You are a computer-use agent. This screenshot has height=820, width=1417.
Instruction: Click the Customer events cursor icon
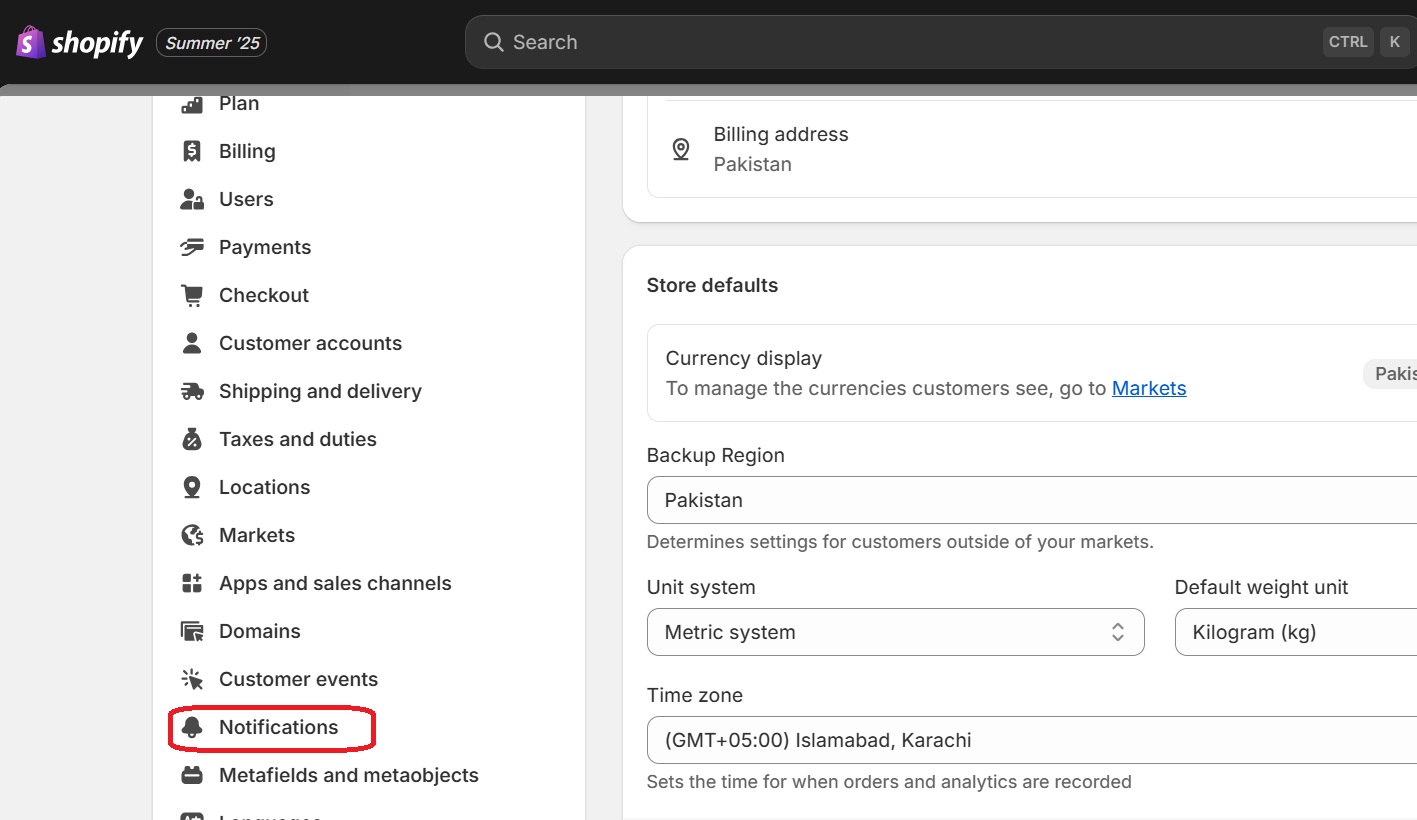(192, 679)
